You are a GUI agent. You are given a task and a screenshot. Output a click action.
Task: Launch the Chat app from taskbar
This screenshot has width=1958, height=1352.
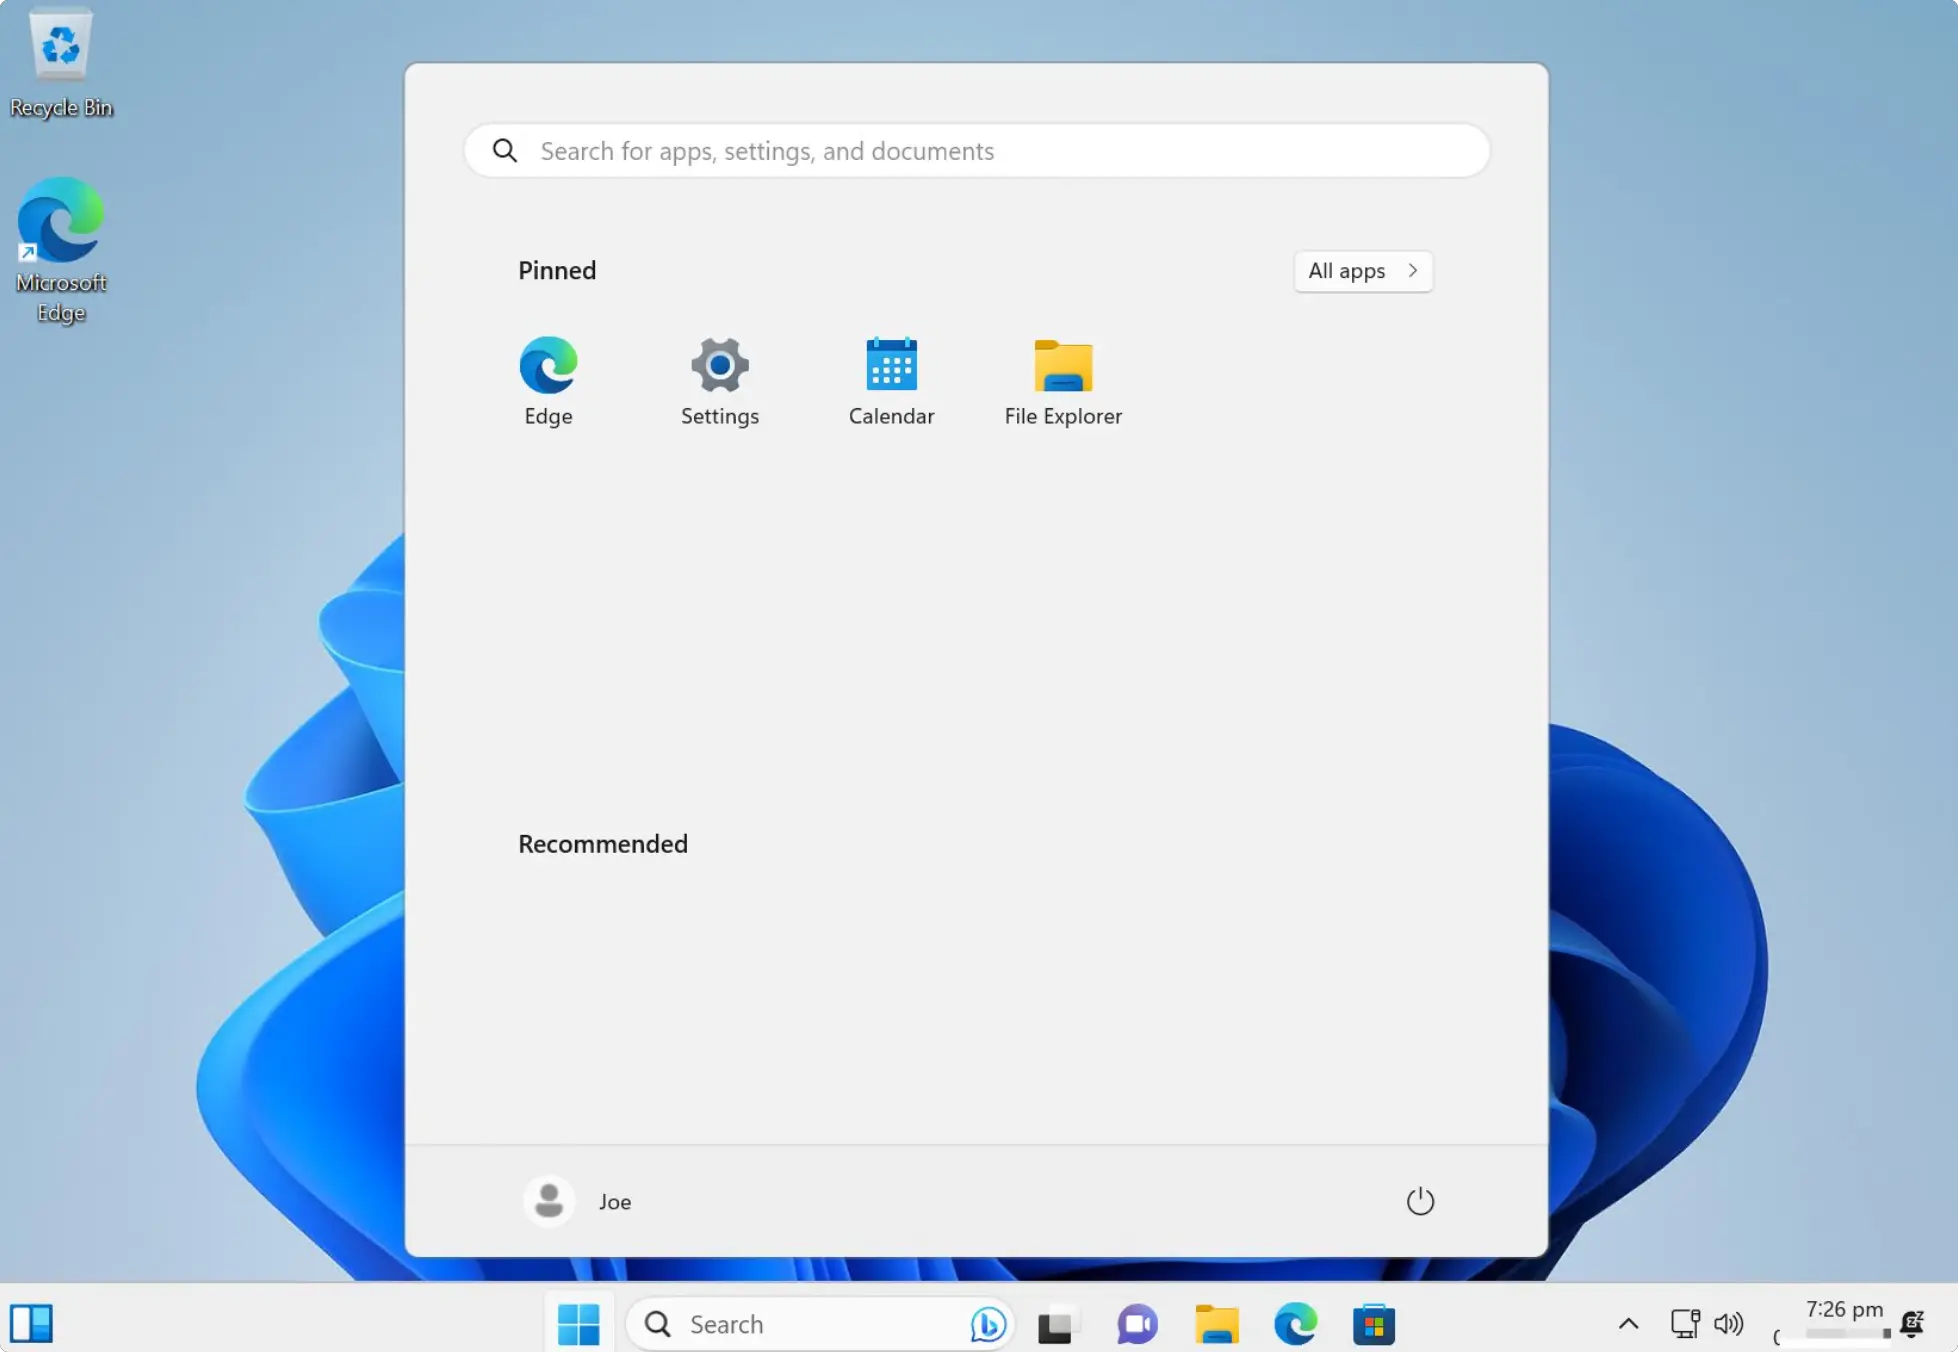click(x=1137, y=1325)
